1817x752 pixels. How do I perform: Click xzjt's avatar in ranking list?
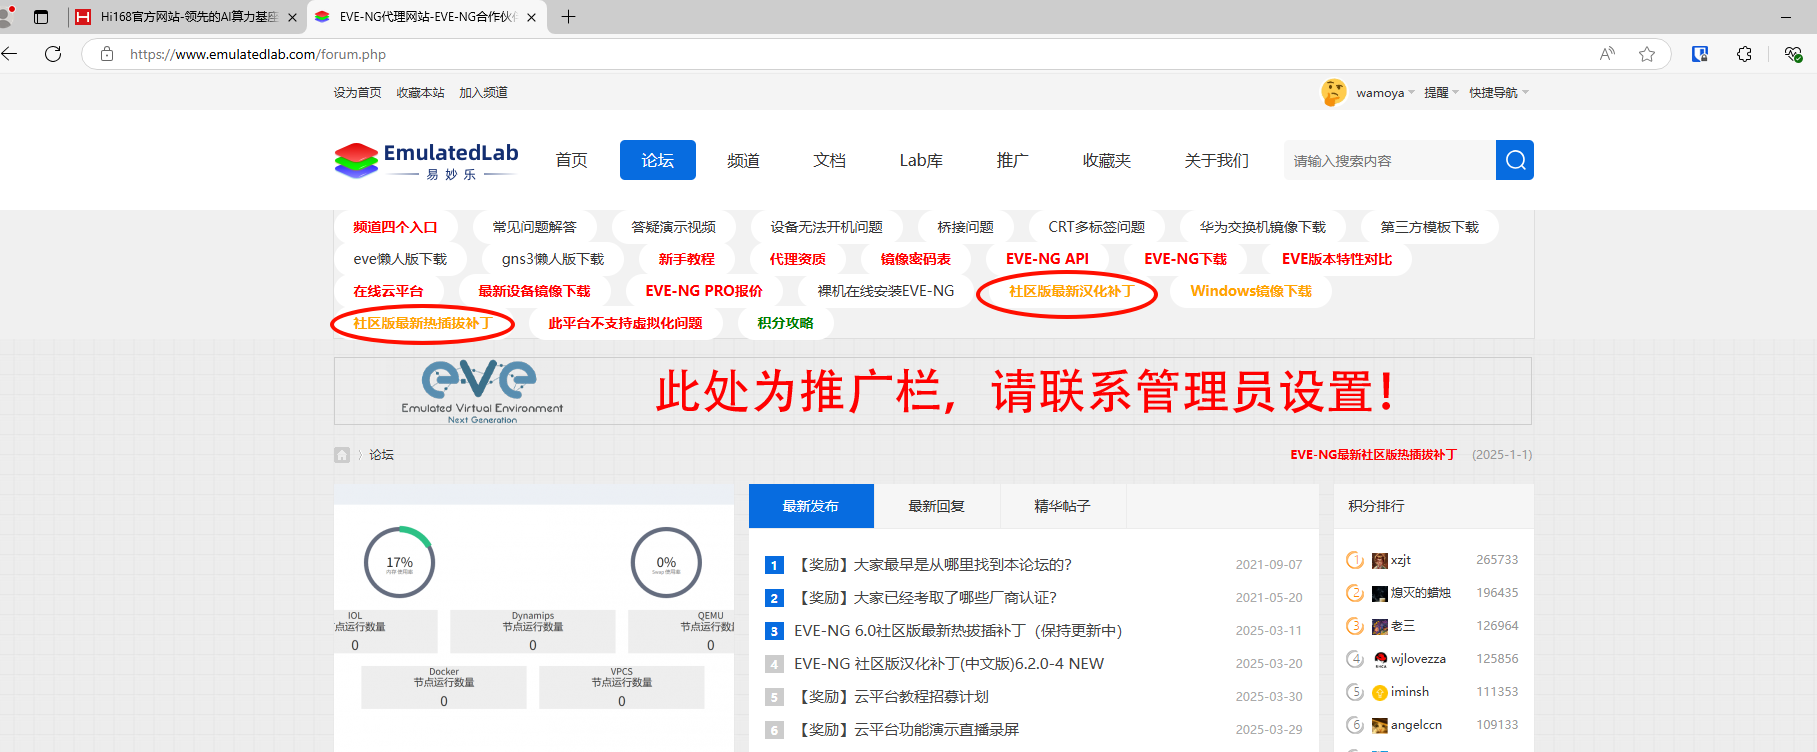[x=1380, y=560]
